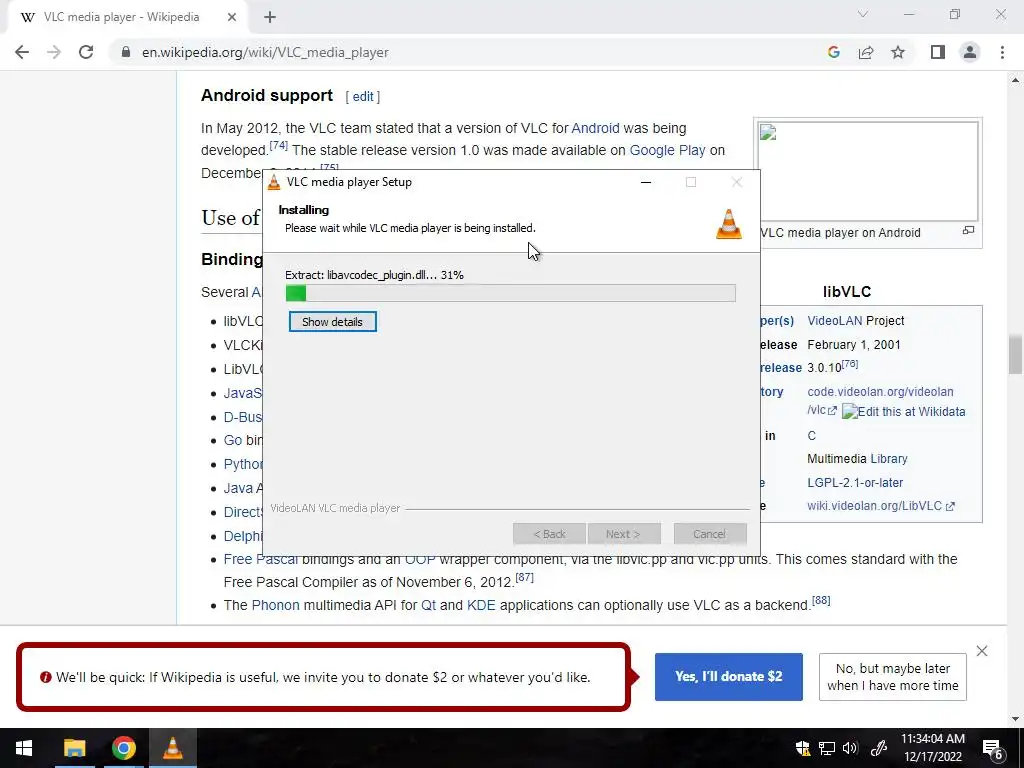Screen dimensions: 1024x768
Task: Toggle the Chrome side panel
Action: coord(938,52)
